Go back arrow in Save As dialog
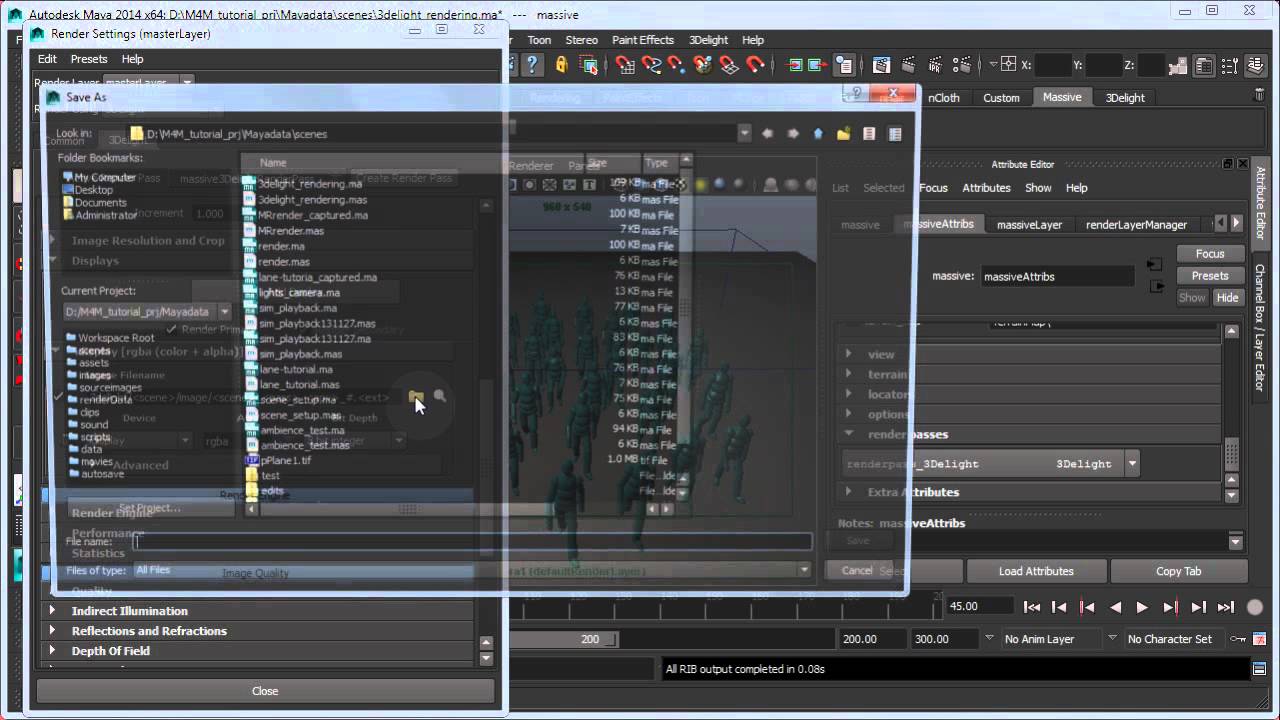Screen dimensions: 1280x720 [x=768, y=133]
